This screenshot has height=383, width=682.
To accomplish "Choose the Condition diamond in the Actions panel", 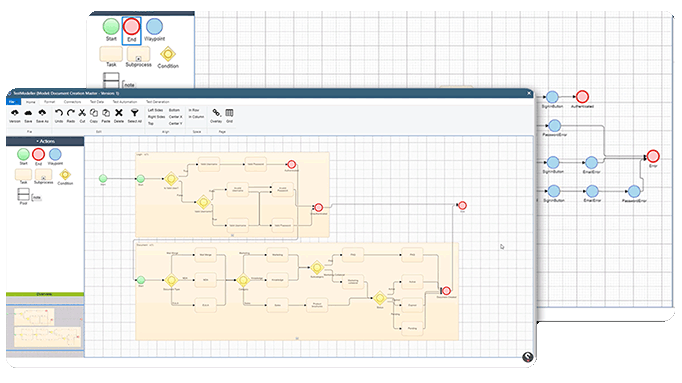I will pyautogui.click(x=65, y=175).
